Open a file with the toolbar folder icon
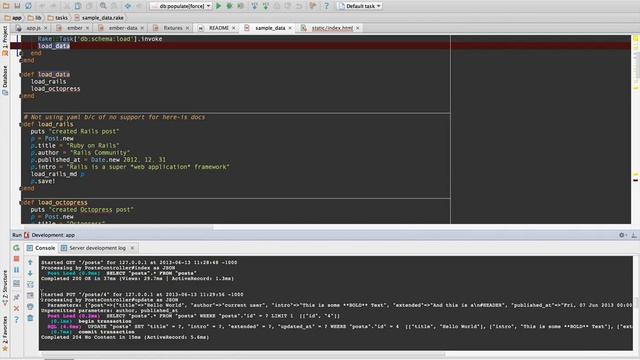 click(6, 6)
